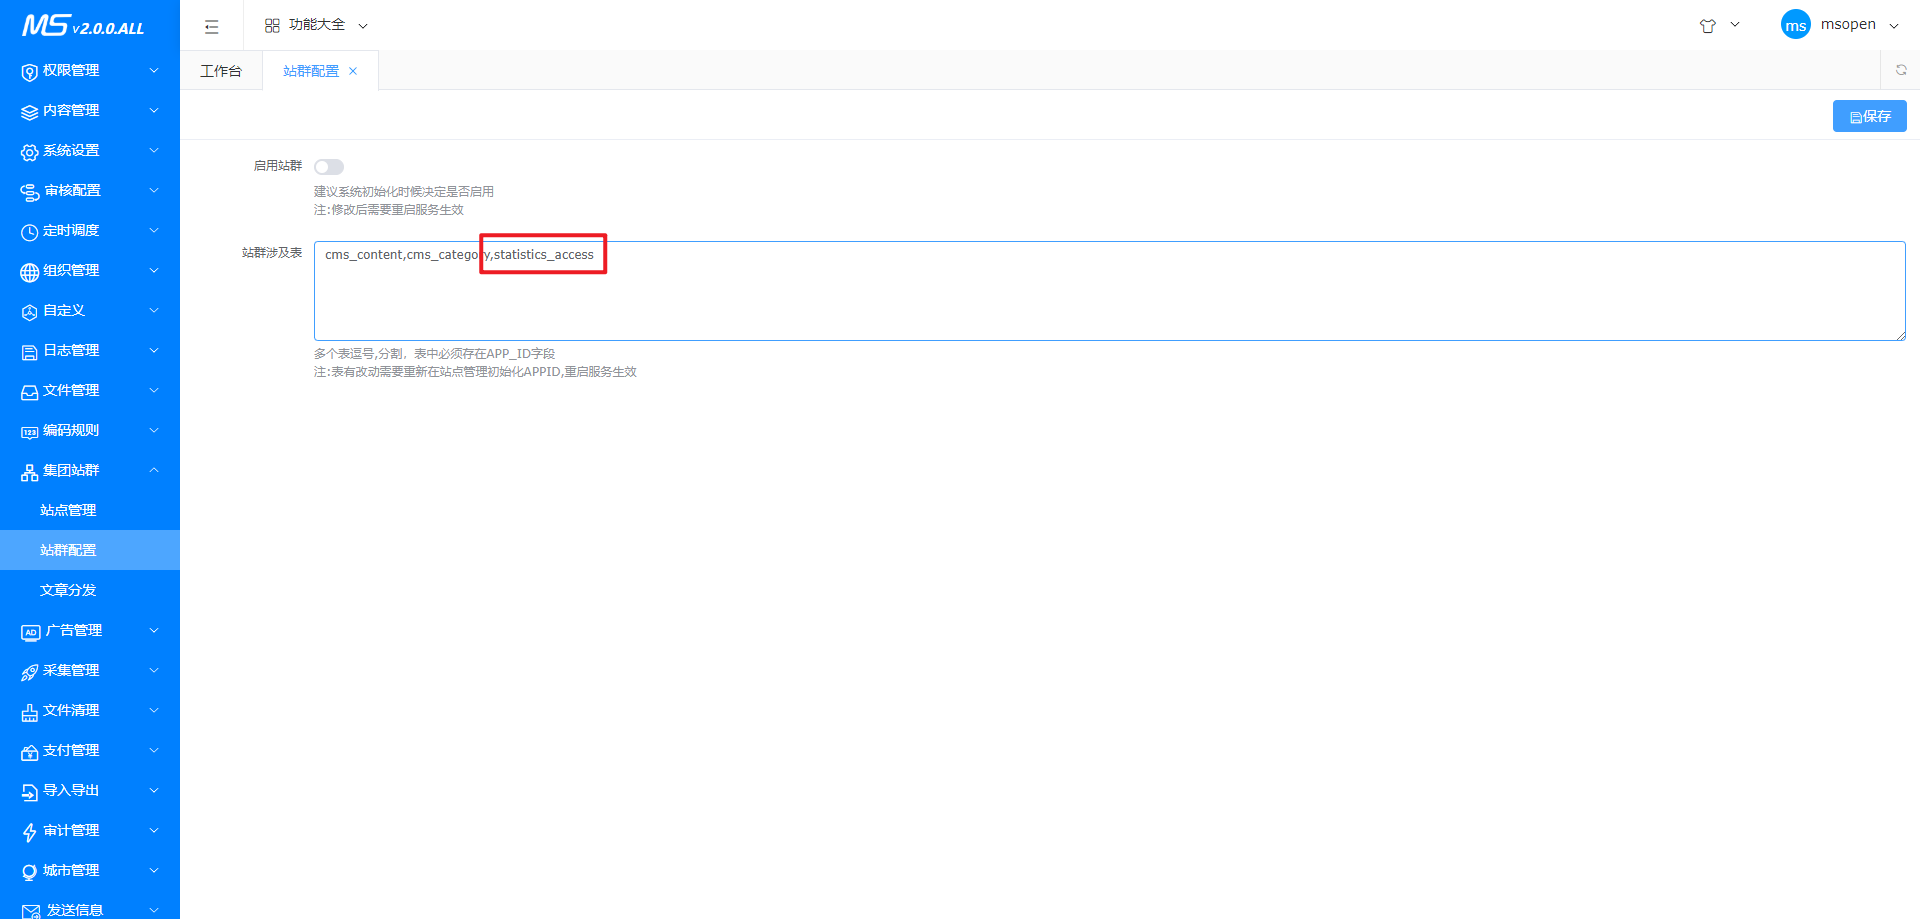Click the ms user avatar

(x=1795, y=25)
